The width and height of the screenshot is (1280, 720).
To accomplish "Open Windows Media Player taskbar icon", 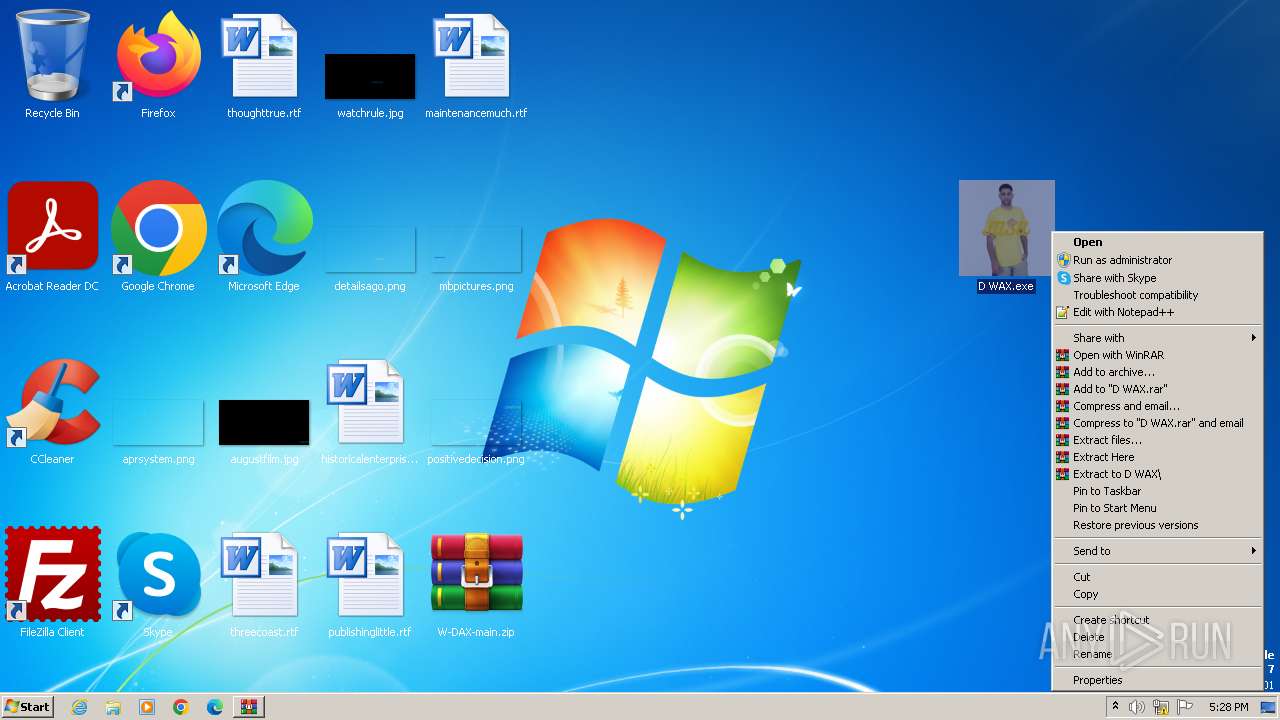I will pyautogui.click(x=147, y=707).
